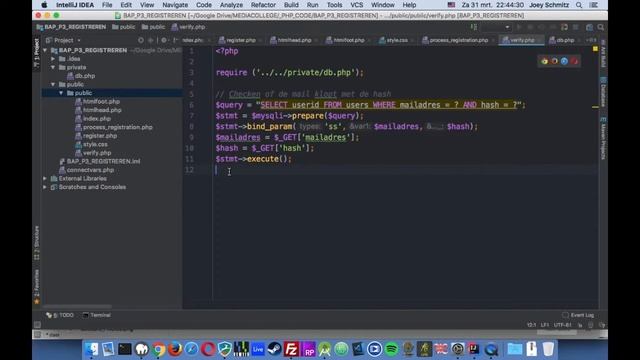Toggle Ant Build tool window stripe
Viewport: 640px width, 360px height.
point(603,54)
